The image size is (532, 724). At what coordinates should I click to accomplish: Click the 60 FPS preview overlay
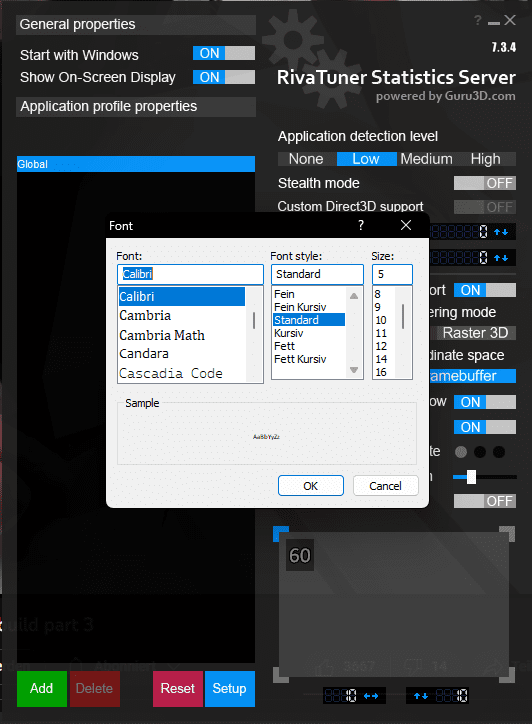click(300, 555)
